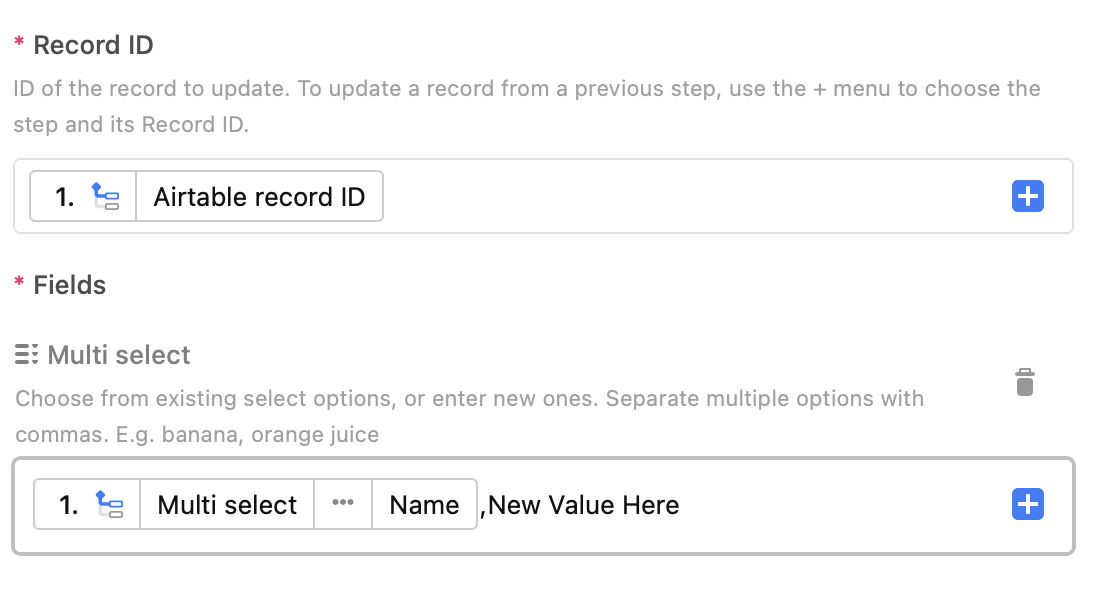The width and height of the screenshot is (1096, 592).
Task: Click the step icon in Multi select pill
Action: click(x=110, y=505)
